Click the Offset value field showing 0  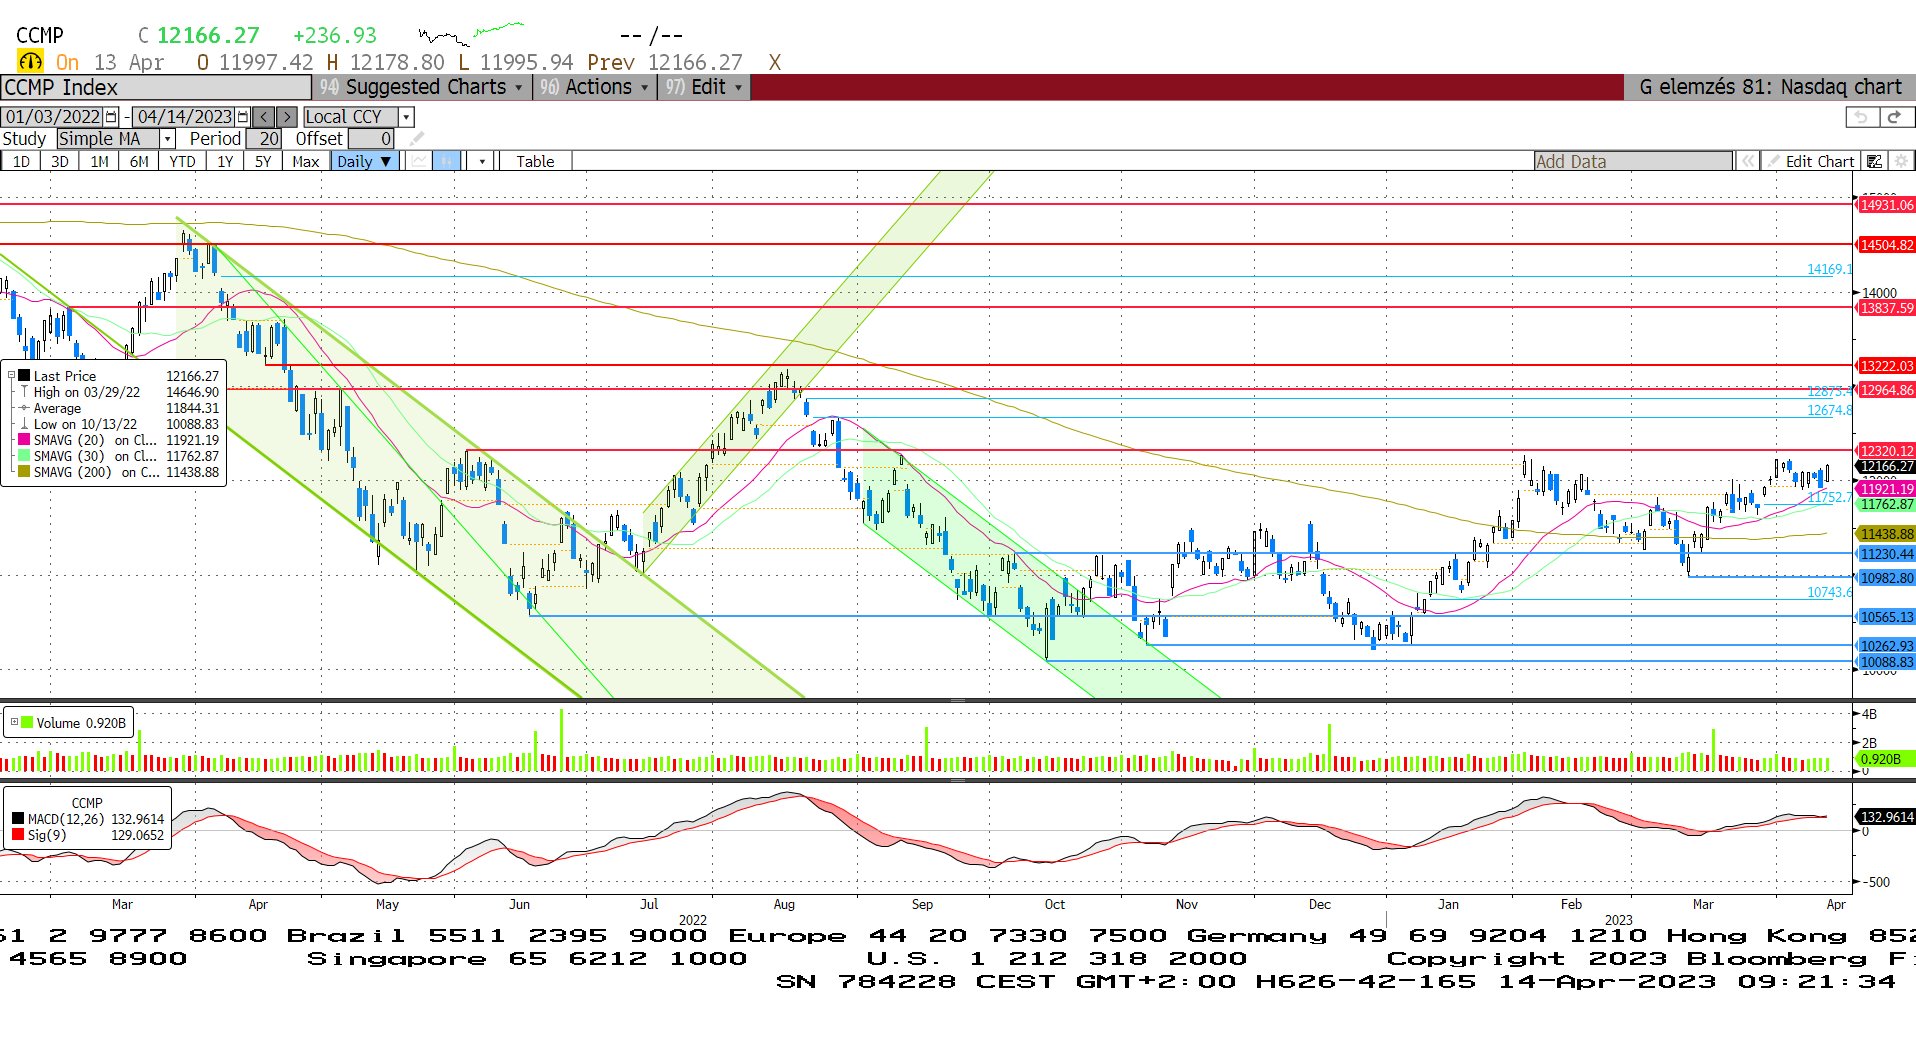(371, 139)
